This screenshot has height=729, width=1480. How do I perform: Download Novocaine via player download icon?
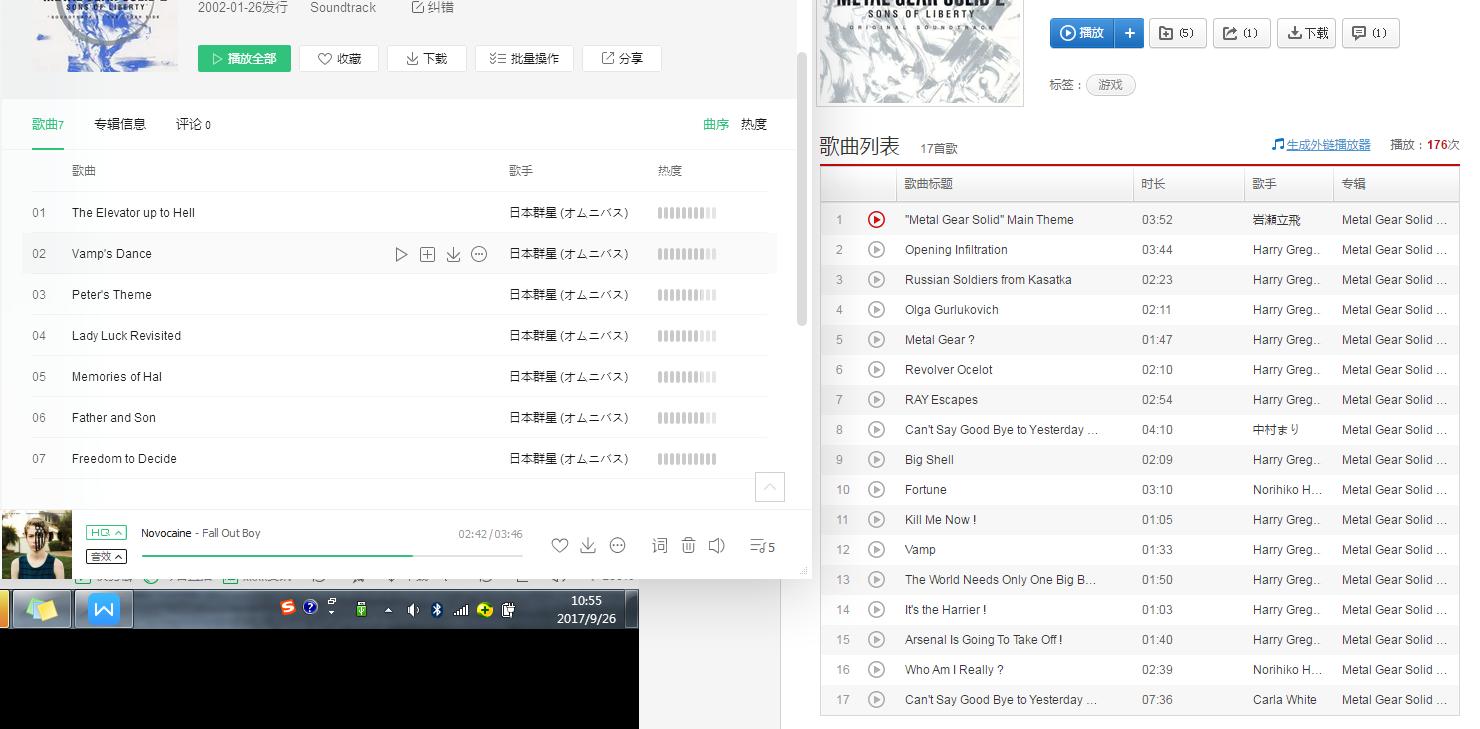588,545
